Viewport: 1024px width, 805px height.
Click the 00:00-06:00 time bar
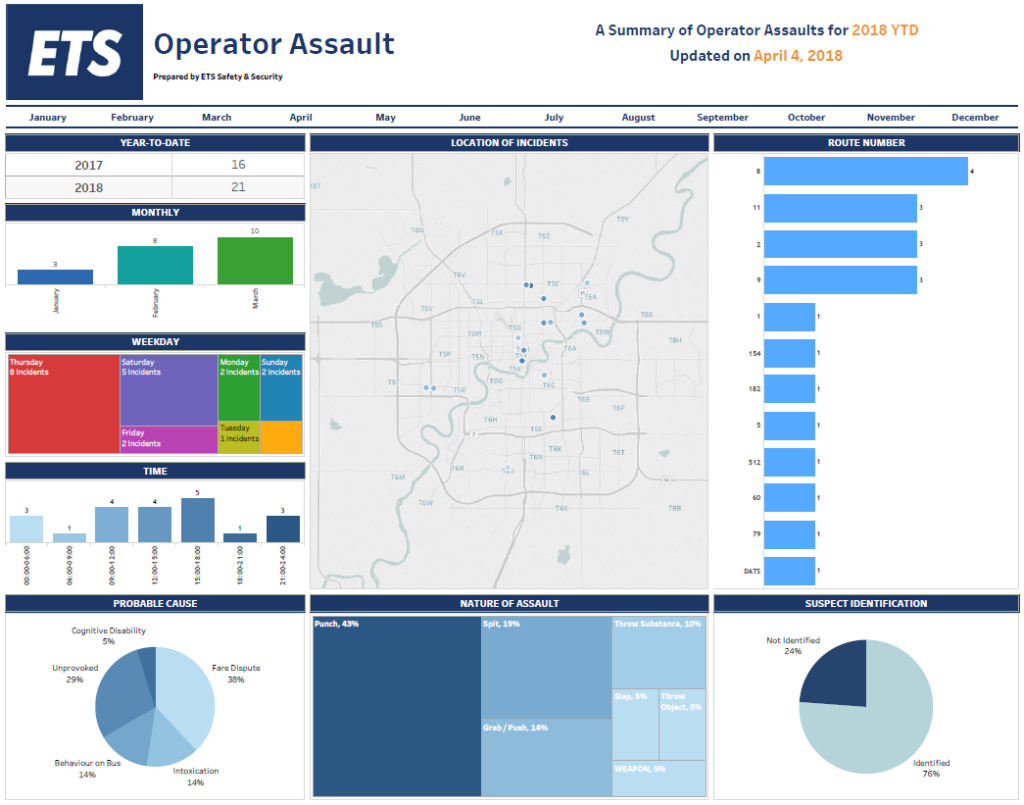tap(27, 529)
